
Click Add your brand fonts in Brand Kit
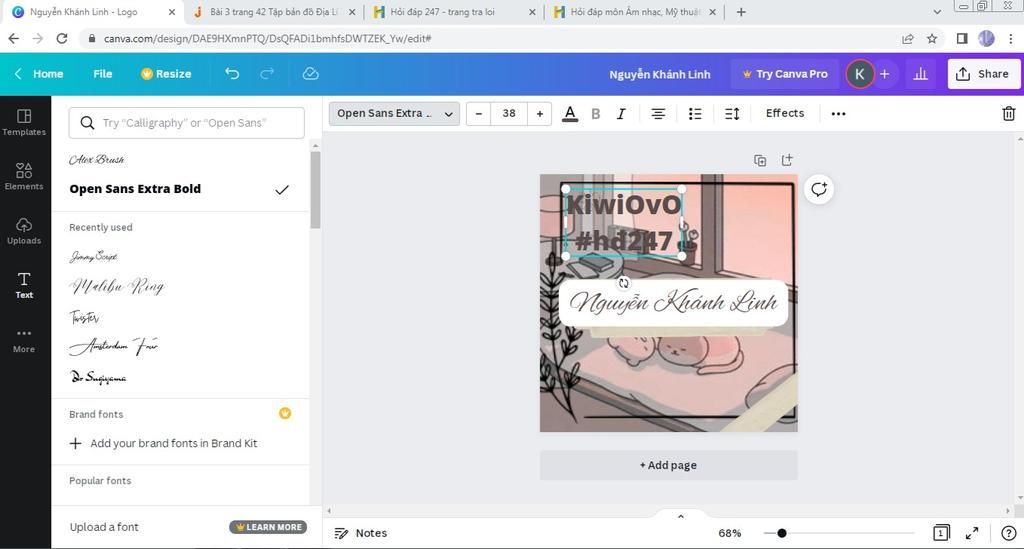click(163, 443)
